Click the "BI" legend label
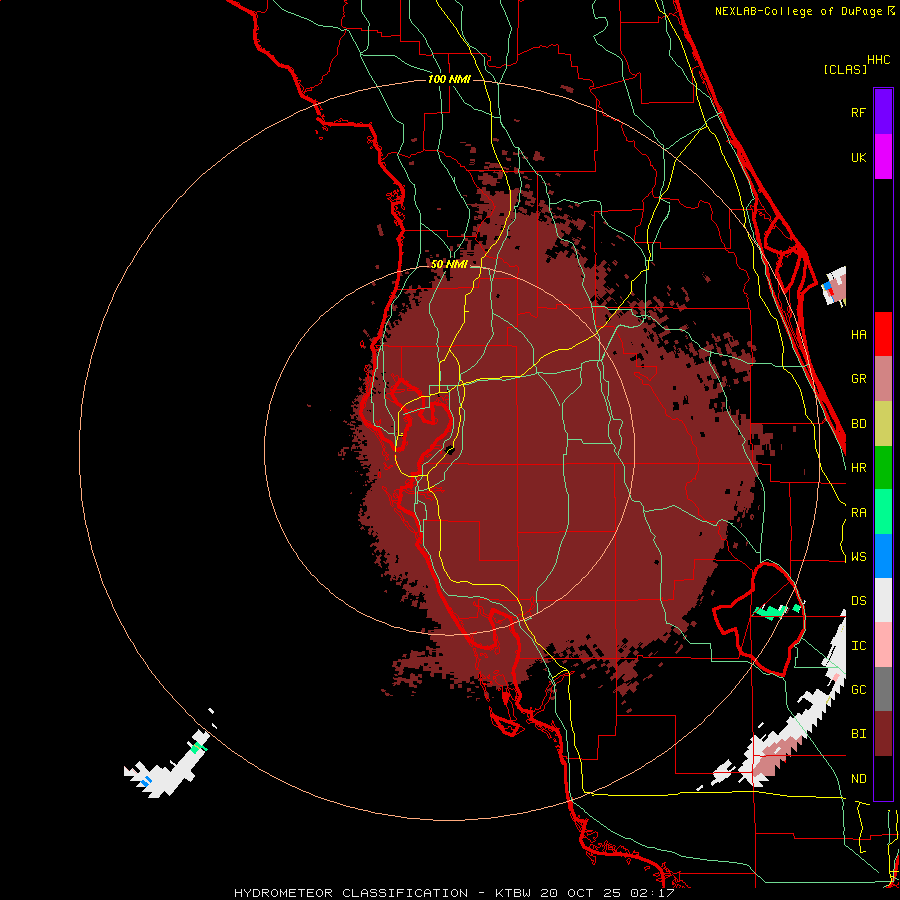This screenshot has width=900, height=900. tap(858, 734)
